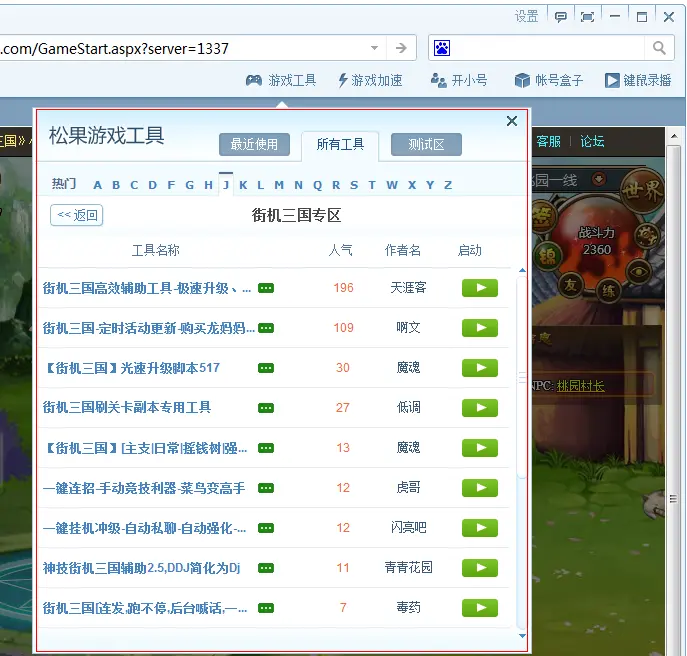Open 一键连招-手动竞技利器 tool link

[x=144, y=488]
